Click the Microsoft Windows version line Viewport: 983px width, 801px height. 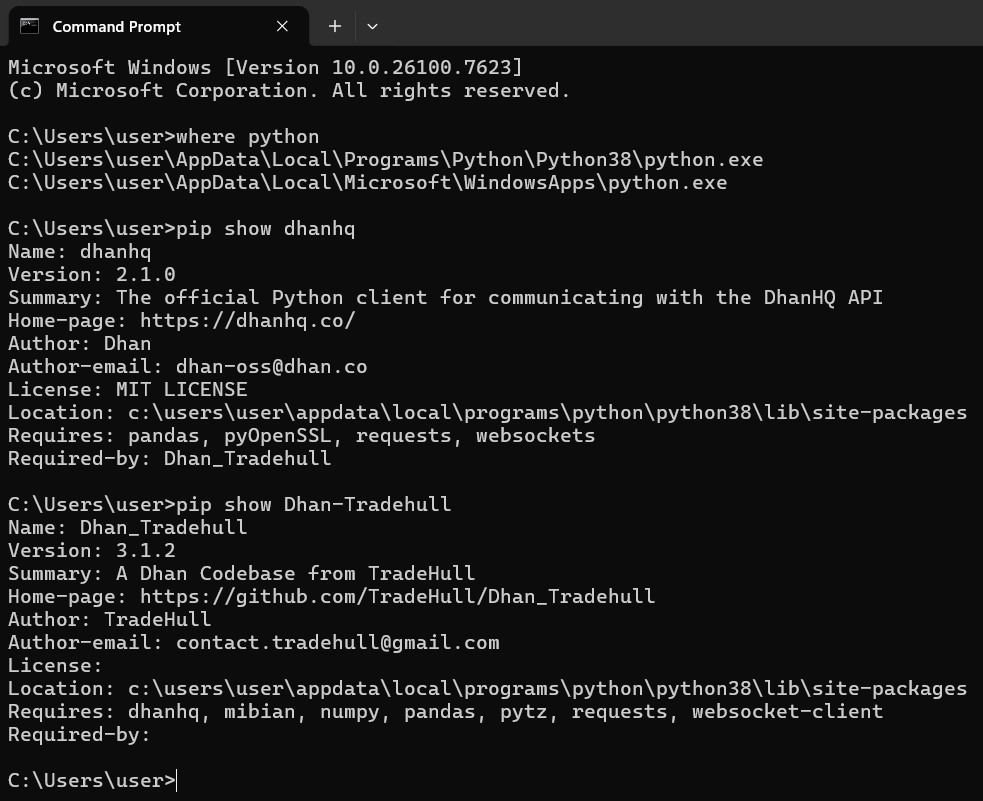265,67
